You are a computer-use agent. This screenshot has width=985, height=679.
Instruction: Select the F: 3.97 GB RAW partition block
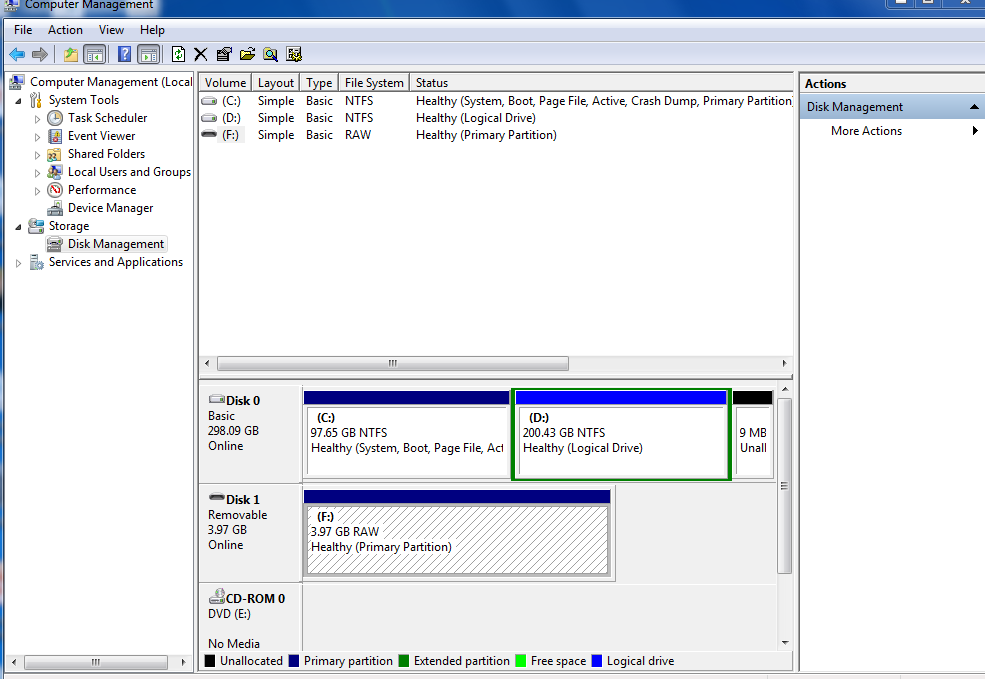click(457, 532)
